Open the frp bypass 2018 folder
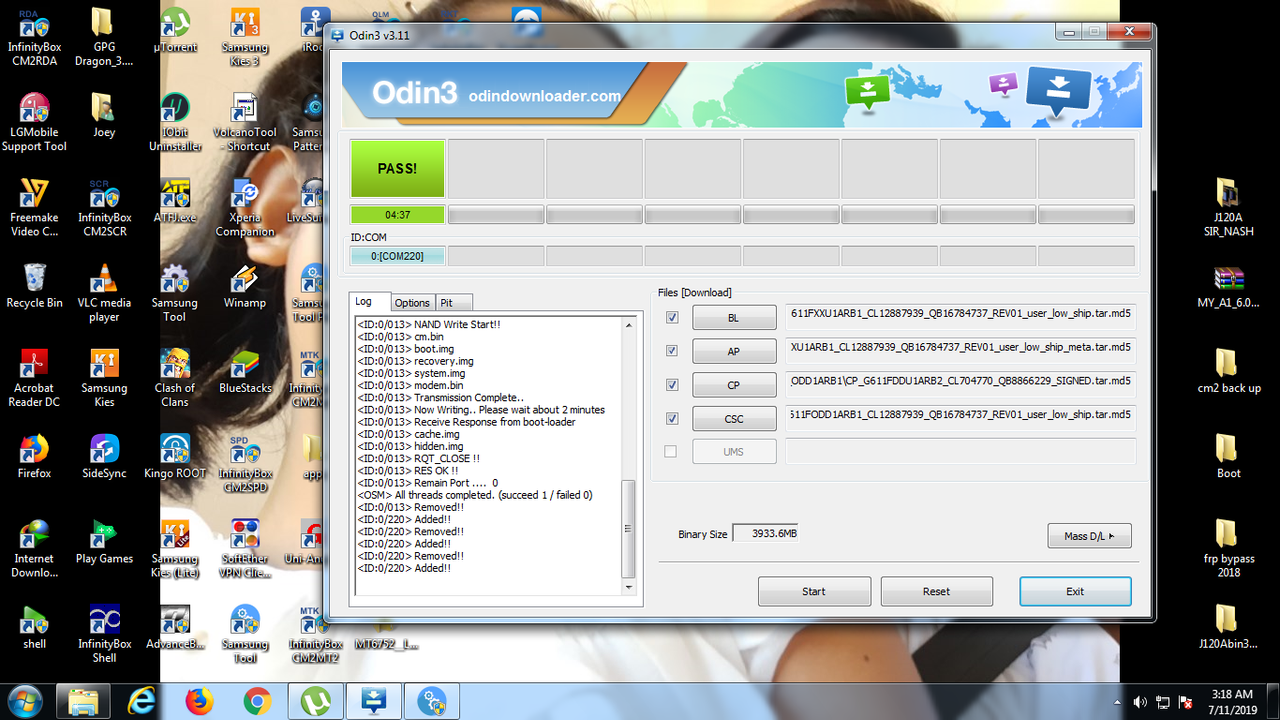Screen dimensions: 1280x720 pyautogui.click(x=1228, y=549)
